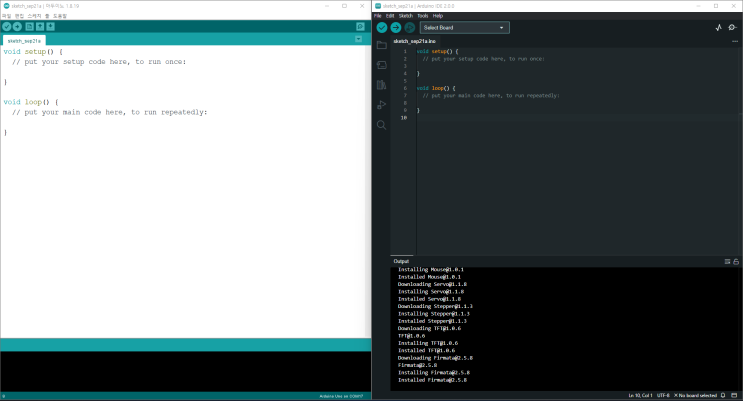Open the Select Board dropdown
Image resolution: width=743 pixels, height=401 pixels.
(464, 27)
